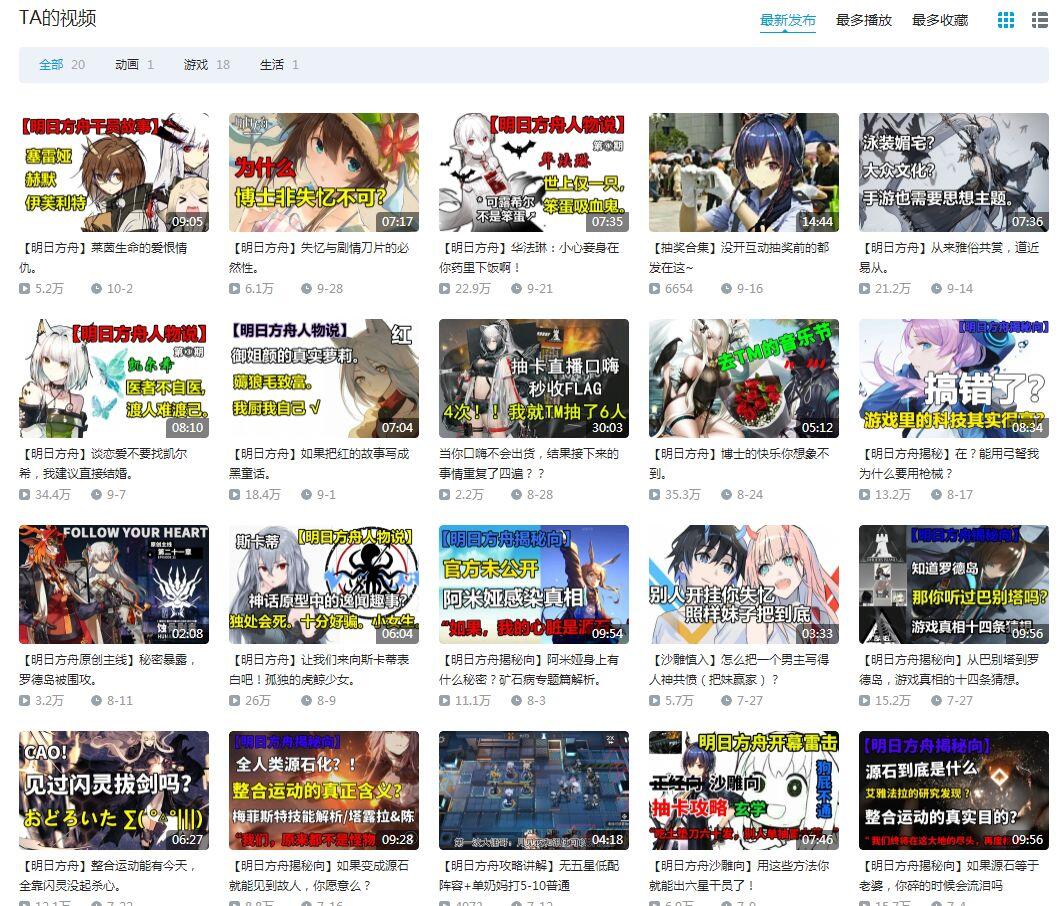Click clock icon beside date 8-3

point(516,700)
